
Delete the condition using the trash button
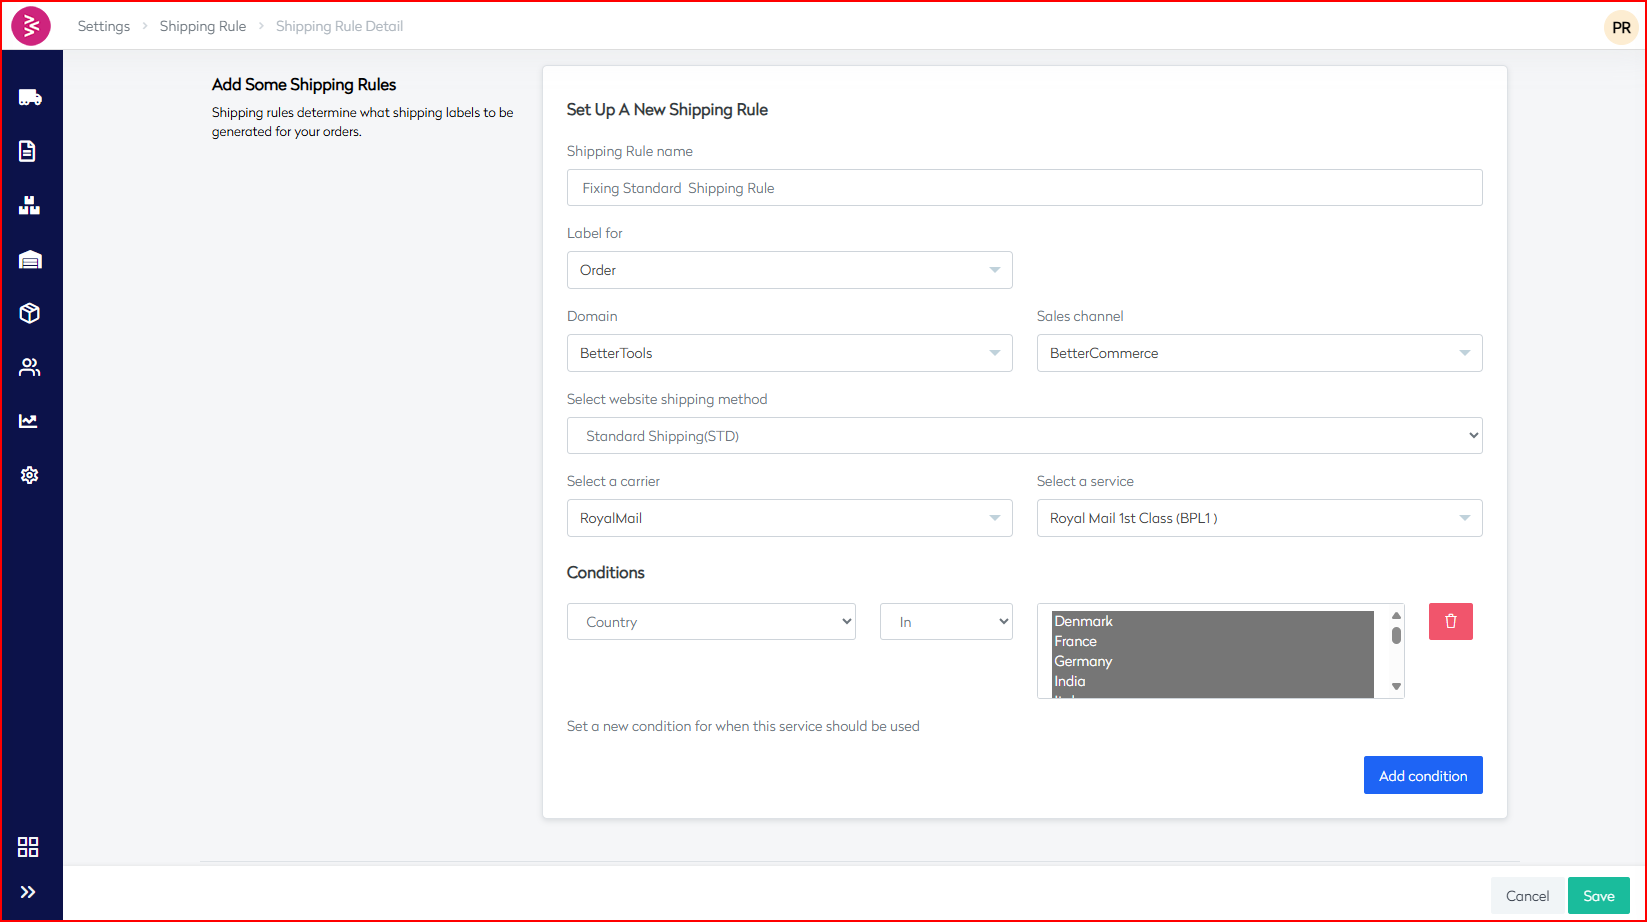pos(1450,621)
